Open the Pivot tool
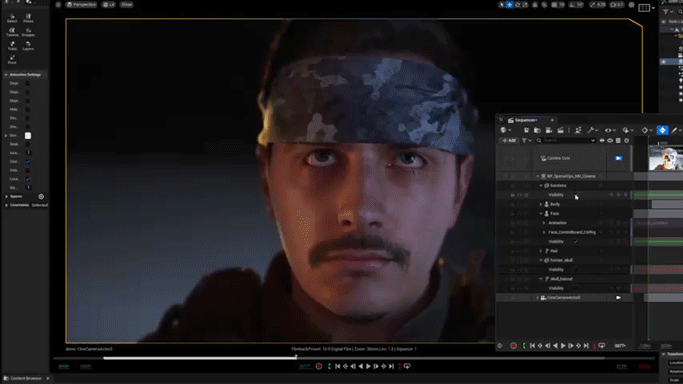 coord(12,60)
